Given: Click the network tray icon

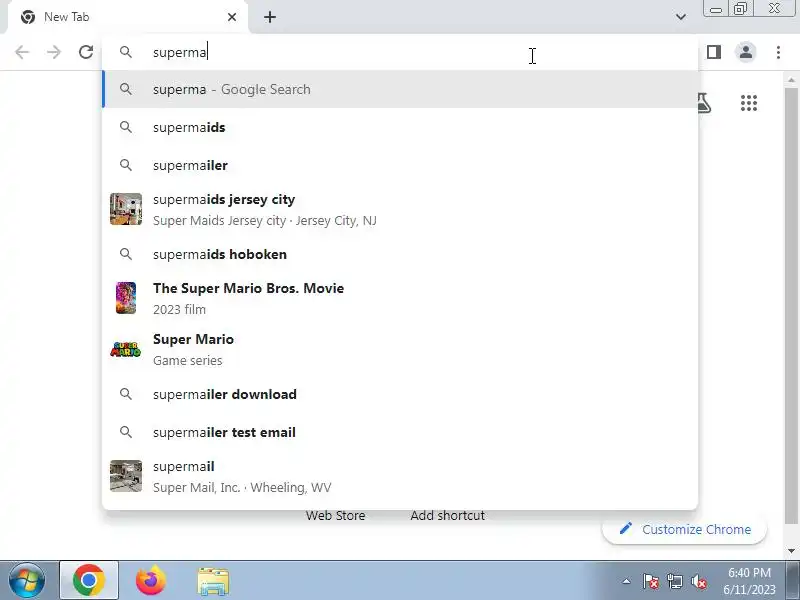Looking at the screenshot, I should pos(674,581).
